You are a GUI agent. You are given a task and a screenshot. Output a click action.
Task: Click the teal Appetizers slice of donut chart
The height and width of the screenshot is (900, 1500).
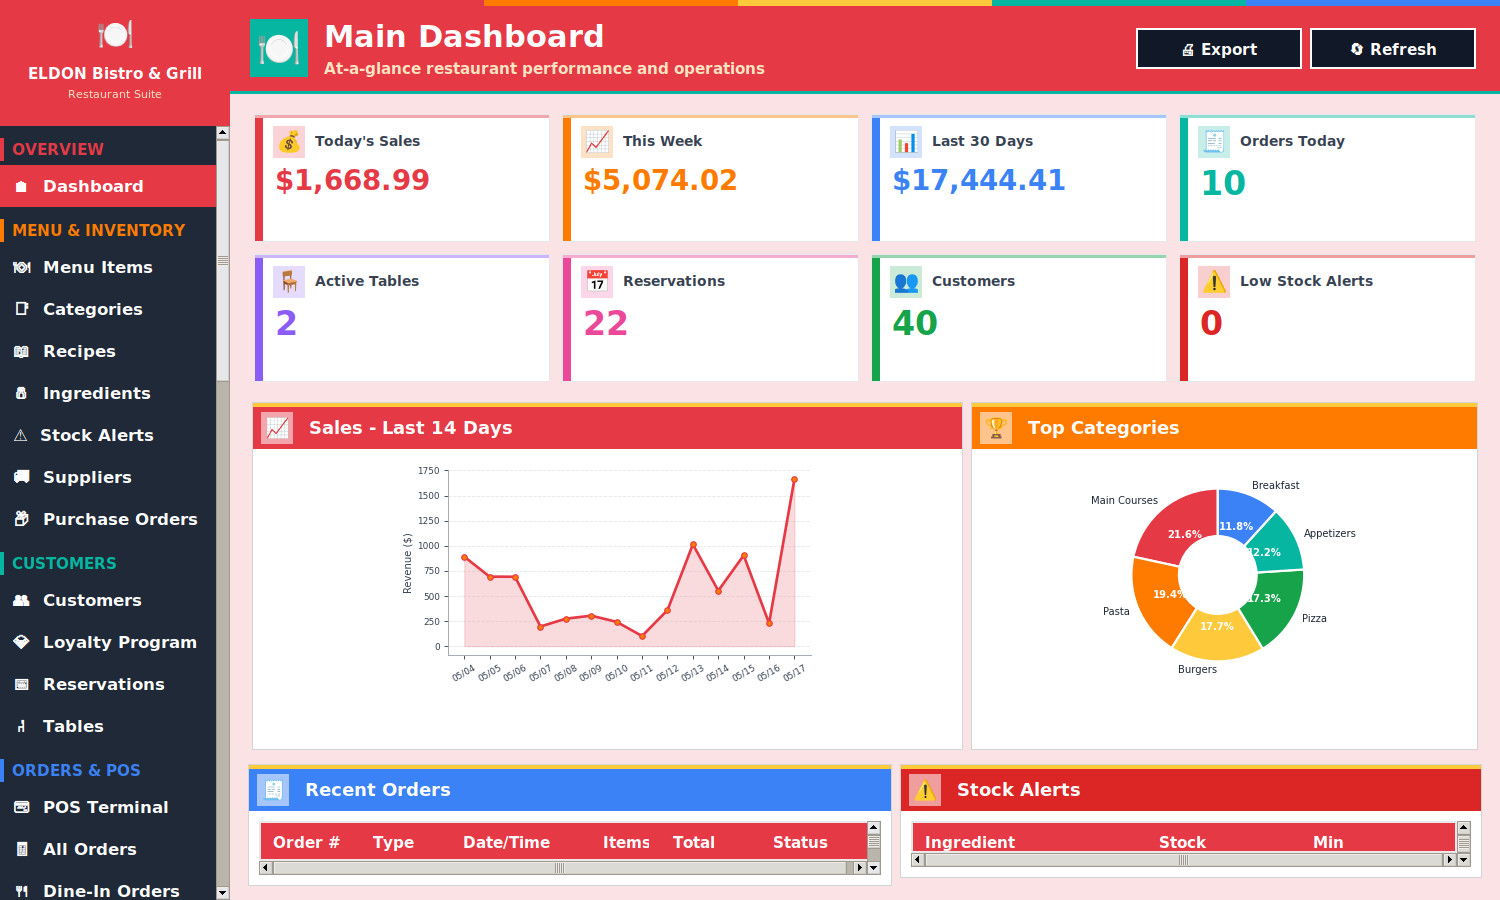[1275, 545]
